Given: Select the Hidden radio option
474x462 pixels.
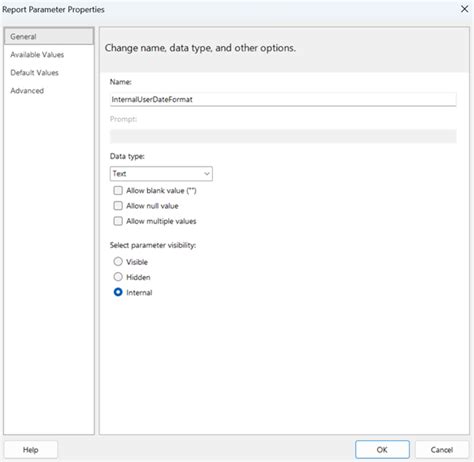Looking at the screenshot, I should (118, 277).
